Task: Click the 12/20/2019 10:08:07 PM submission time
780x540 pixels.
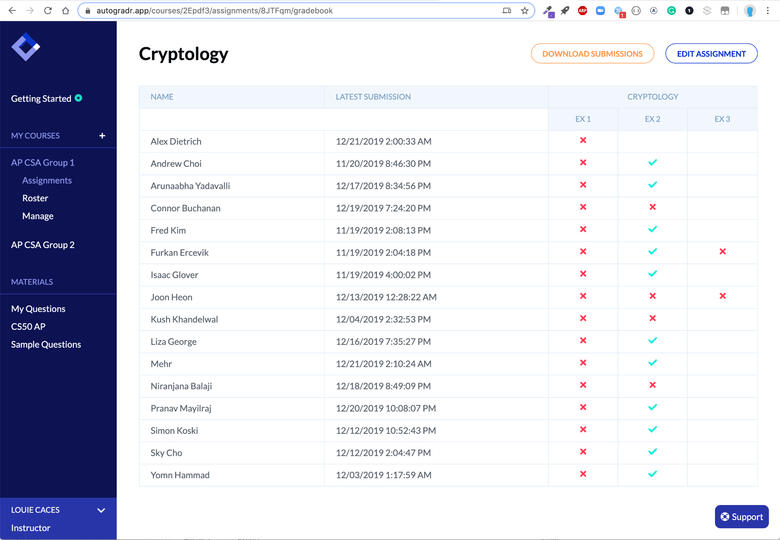Action: click(386, 408)
